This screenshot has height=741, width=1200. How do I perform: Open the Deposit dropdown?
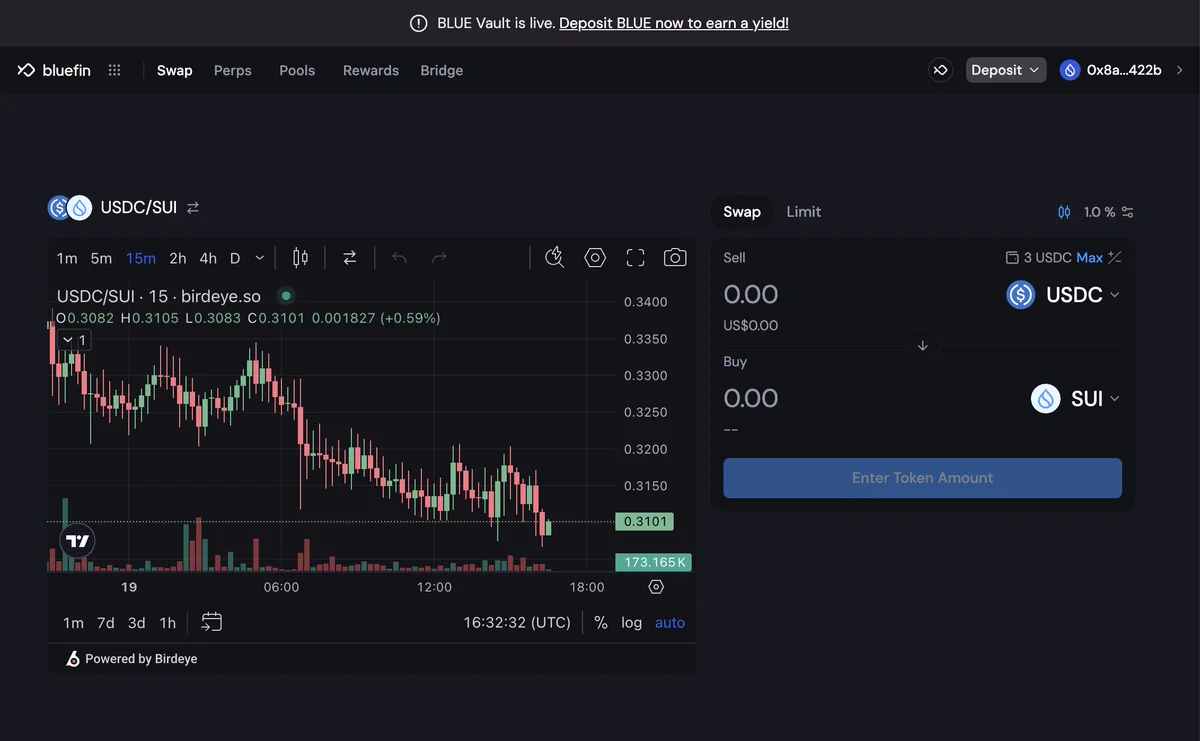[x=1006, y=70]
